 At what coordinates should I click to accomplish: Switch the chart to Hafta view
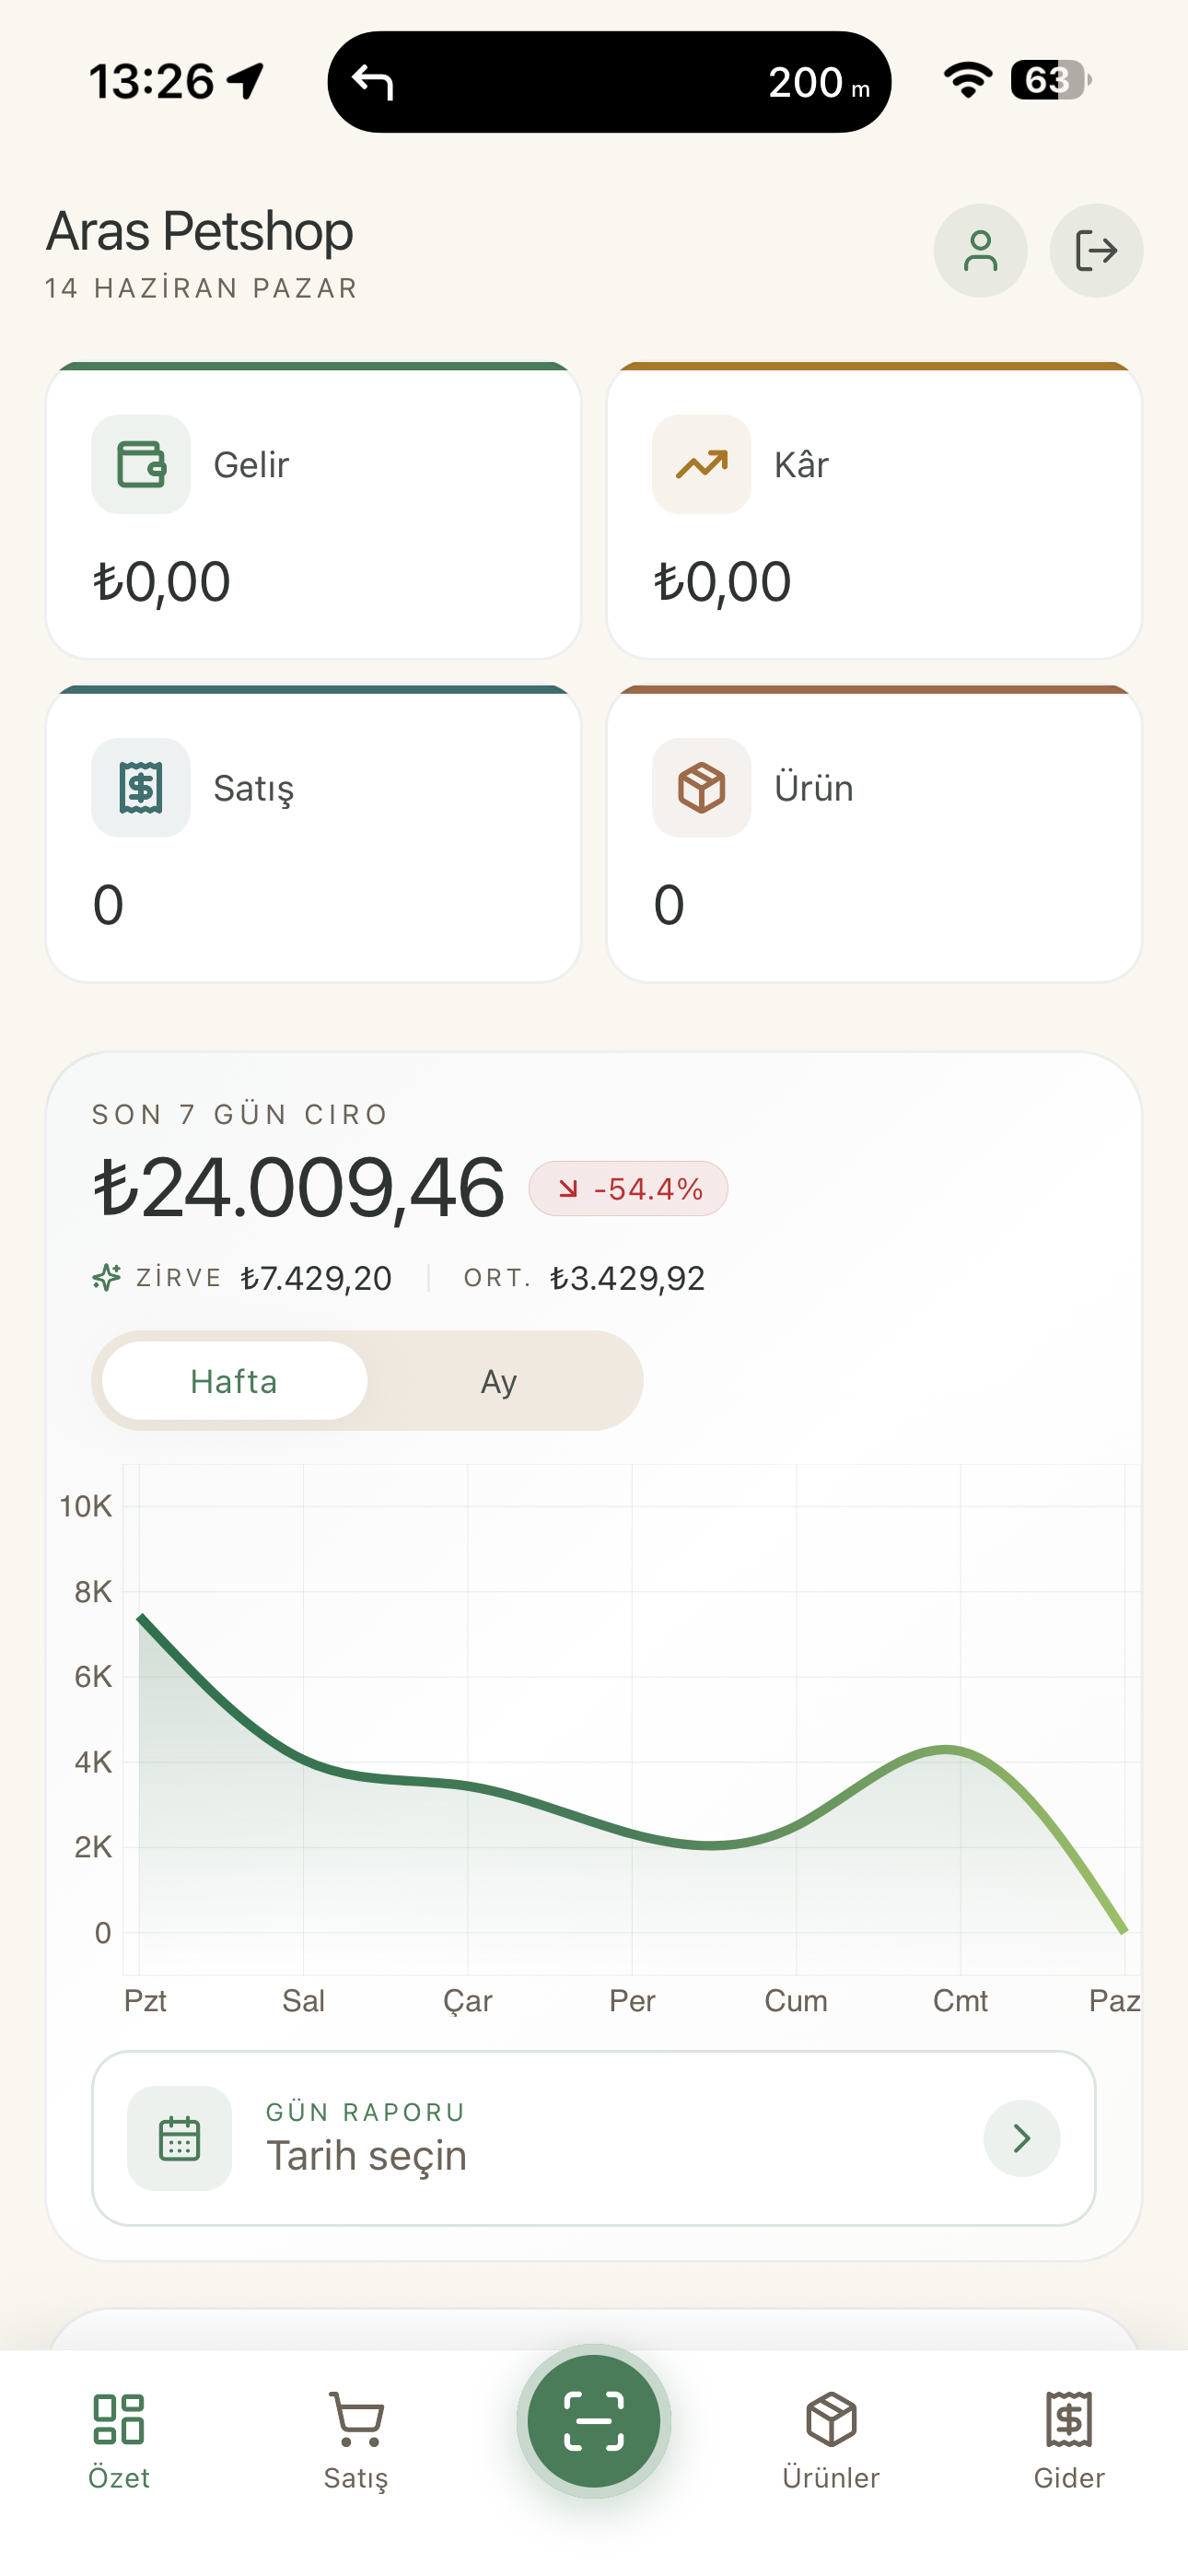(x=234, y=1381)
